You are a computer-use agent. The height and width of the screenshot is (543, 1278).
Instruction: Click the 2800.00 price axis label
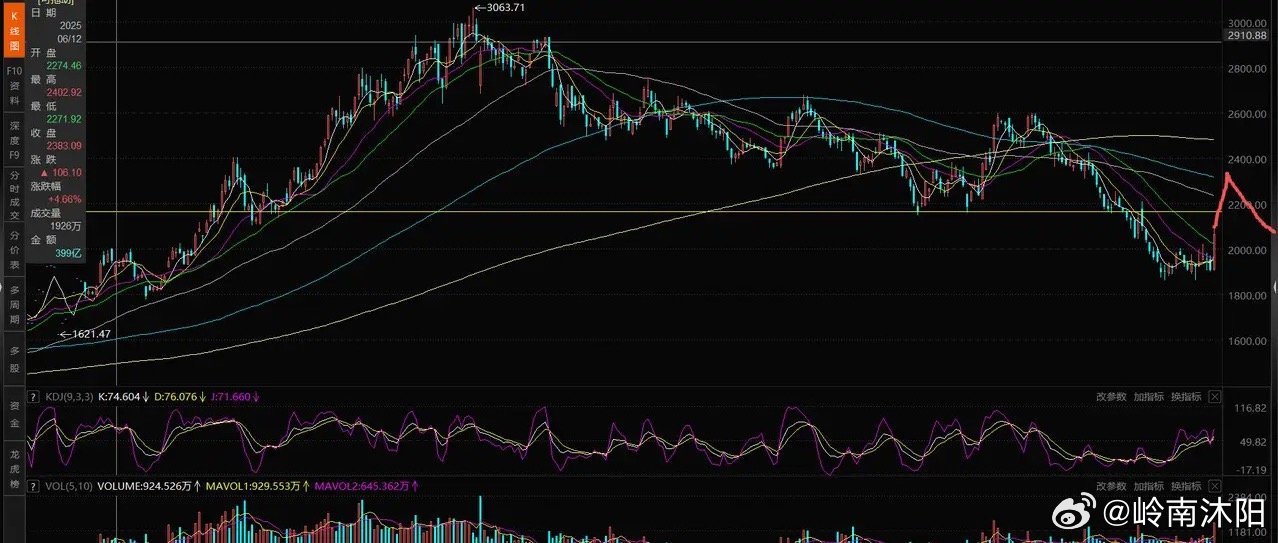(x=1246, y=69)
